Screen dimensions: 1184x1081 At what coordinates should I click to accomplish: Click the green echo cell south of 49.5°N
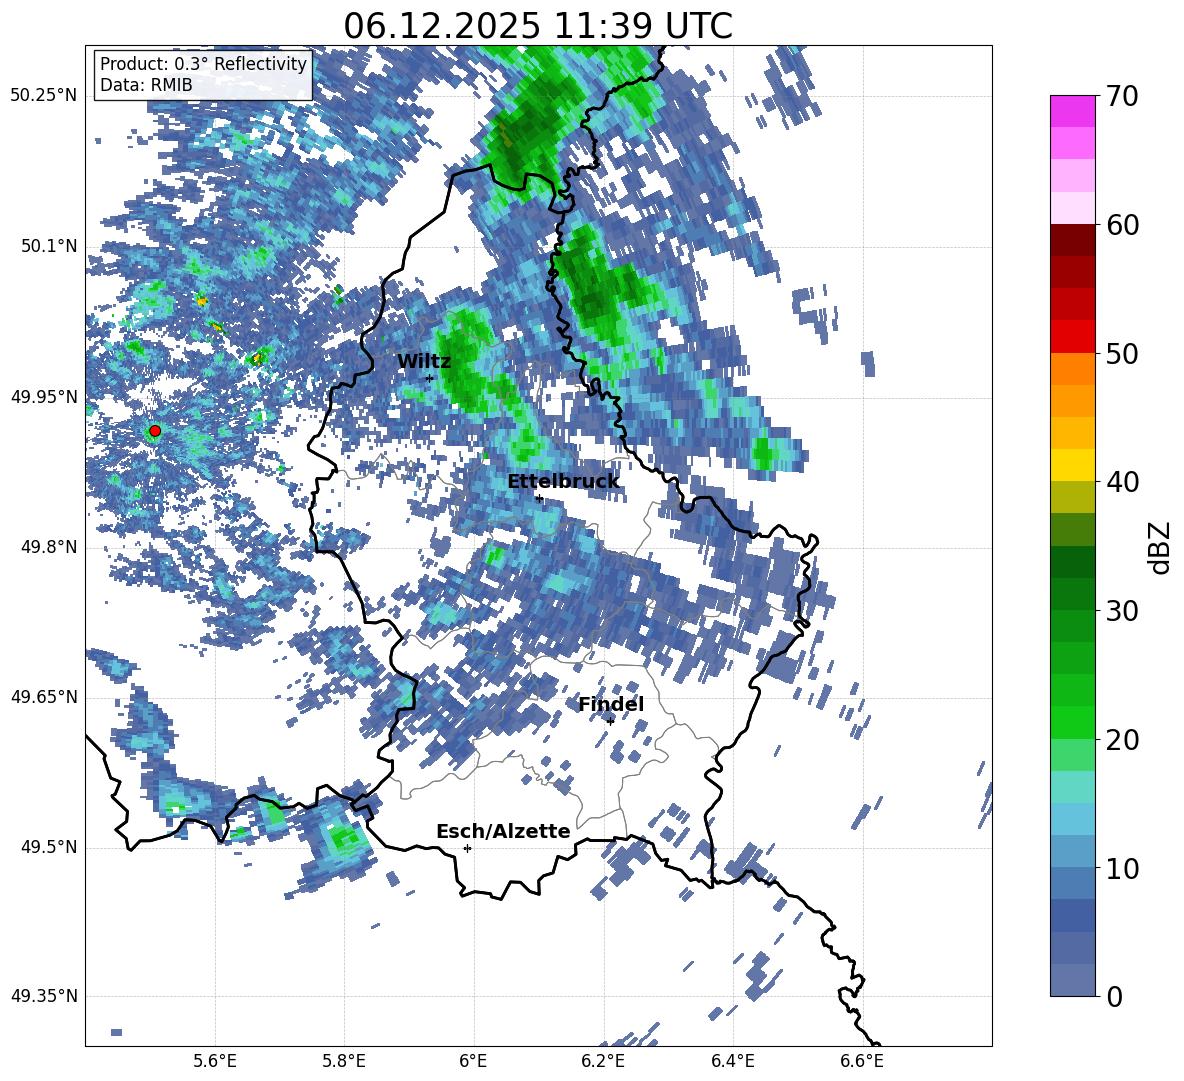345,838
